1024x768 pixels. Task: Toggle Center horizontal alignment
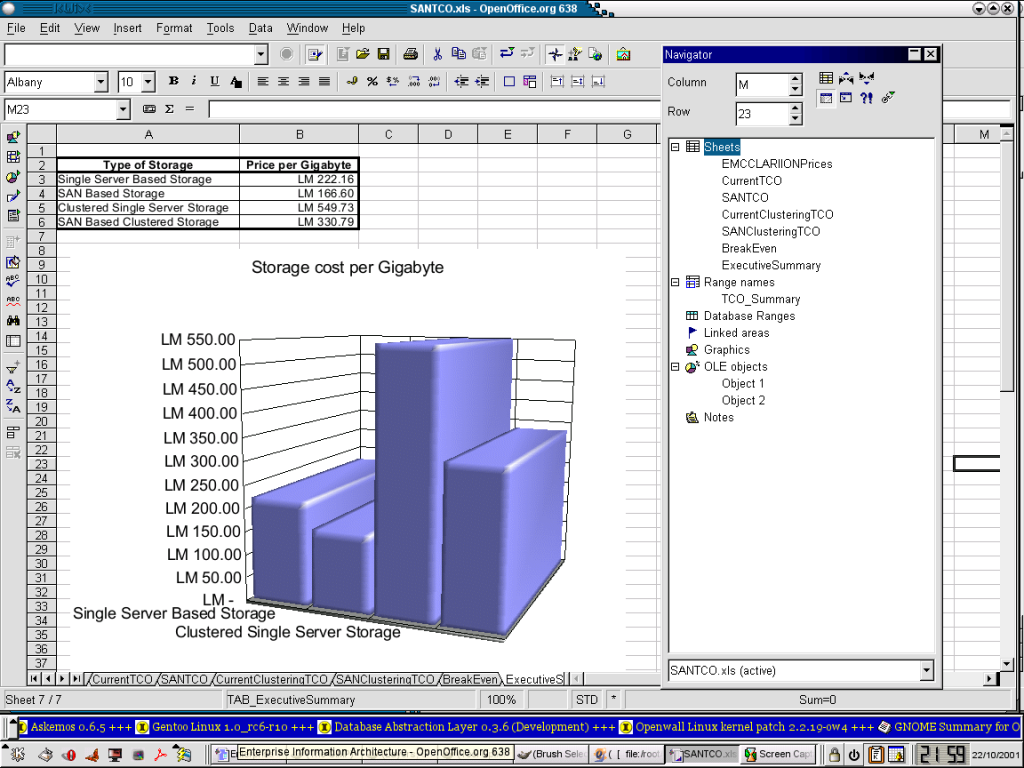283,82
